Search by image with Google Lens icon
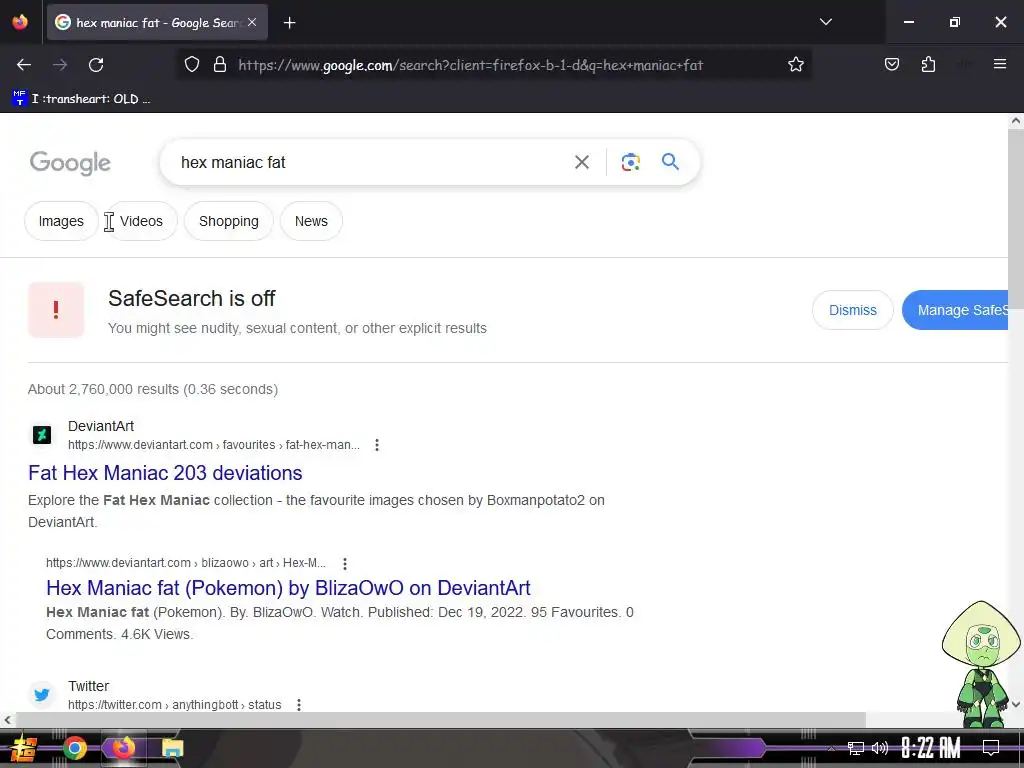1024x768 pixels. [630, 162]
